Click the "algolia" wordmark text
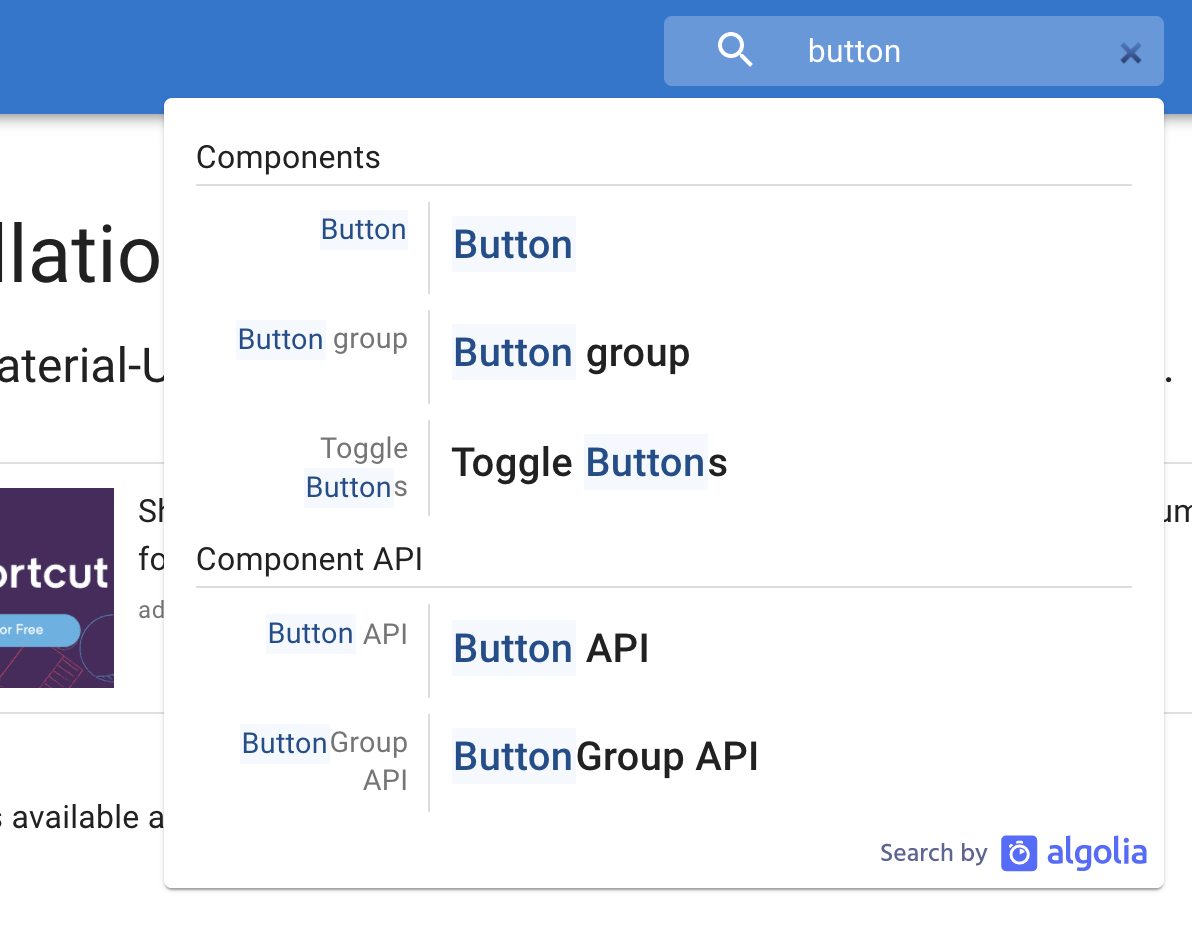 pyautogui.click(x=1096, y=853)
